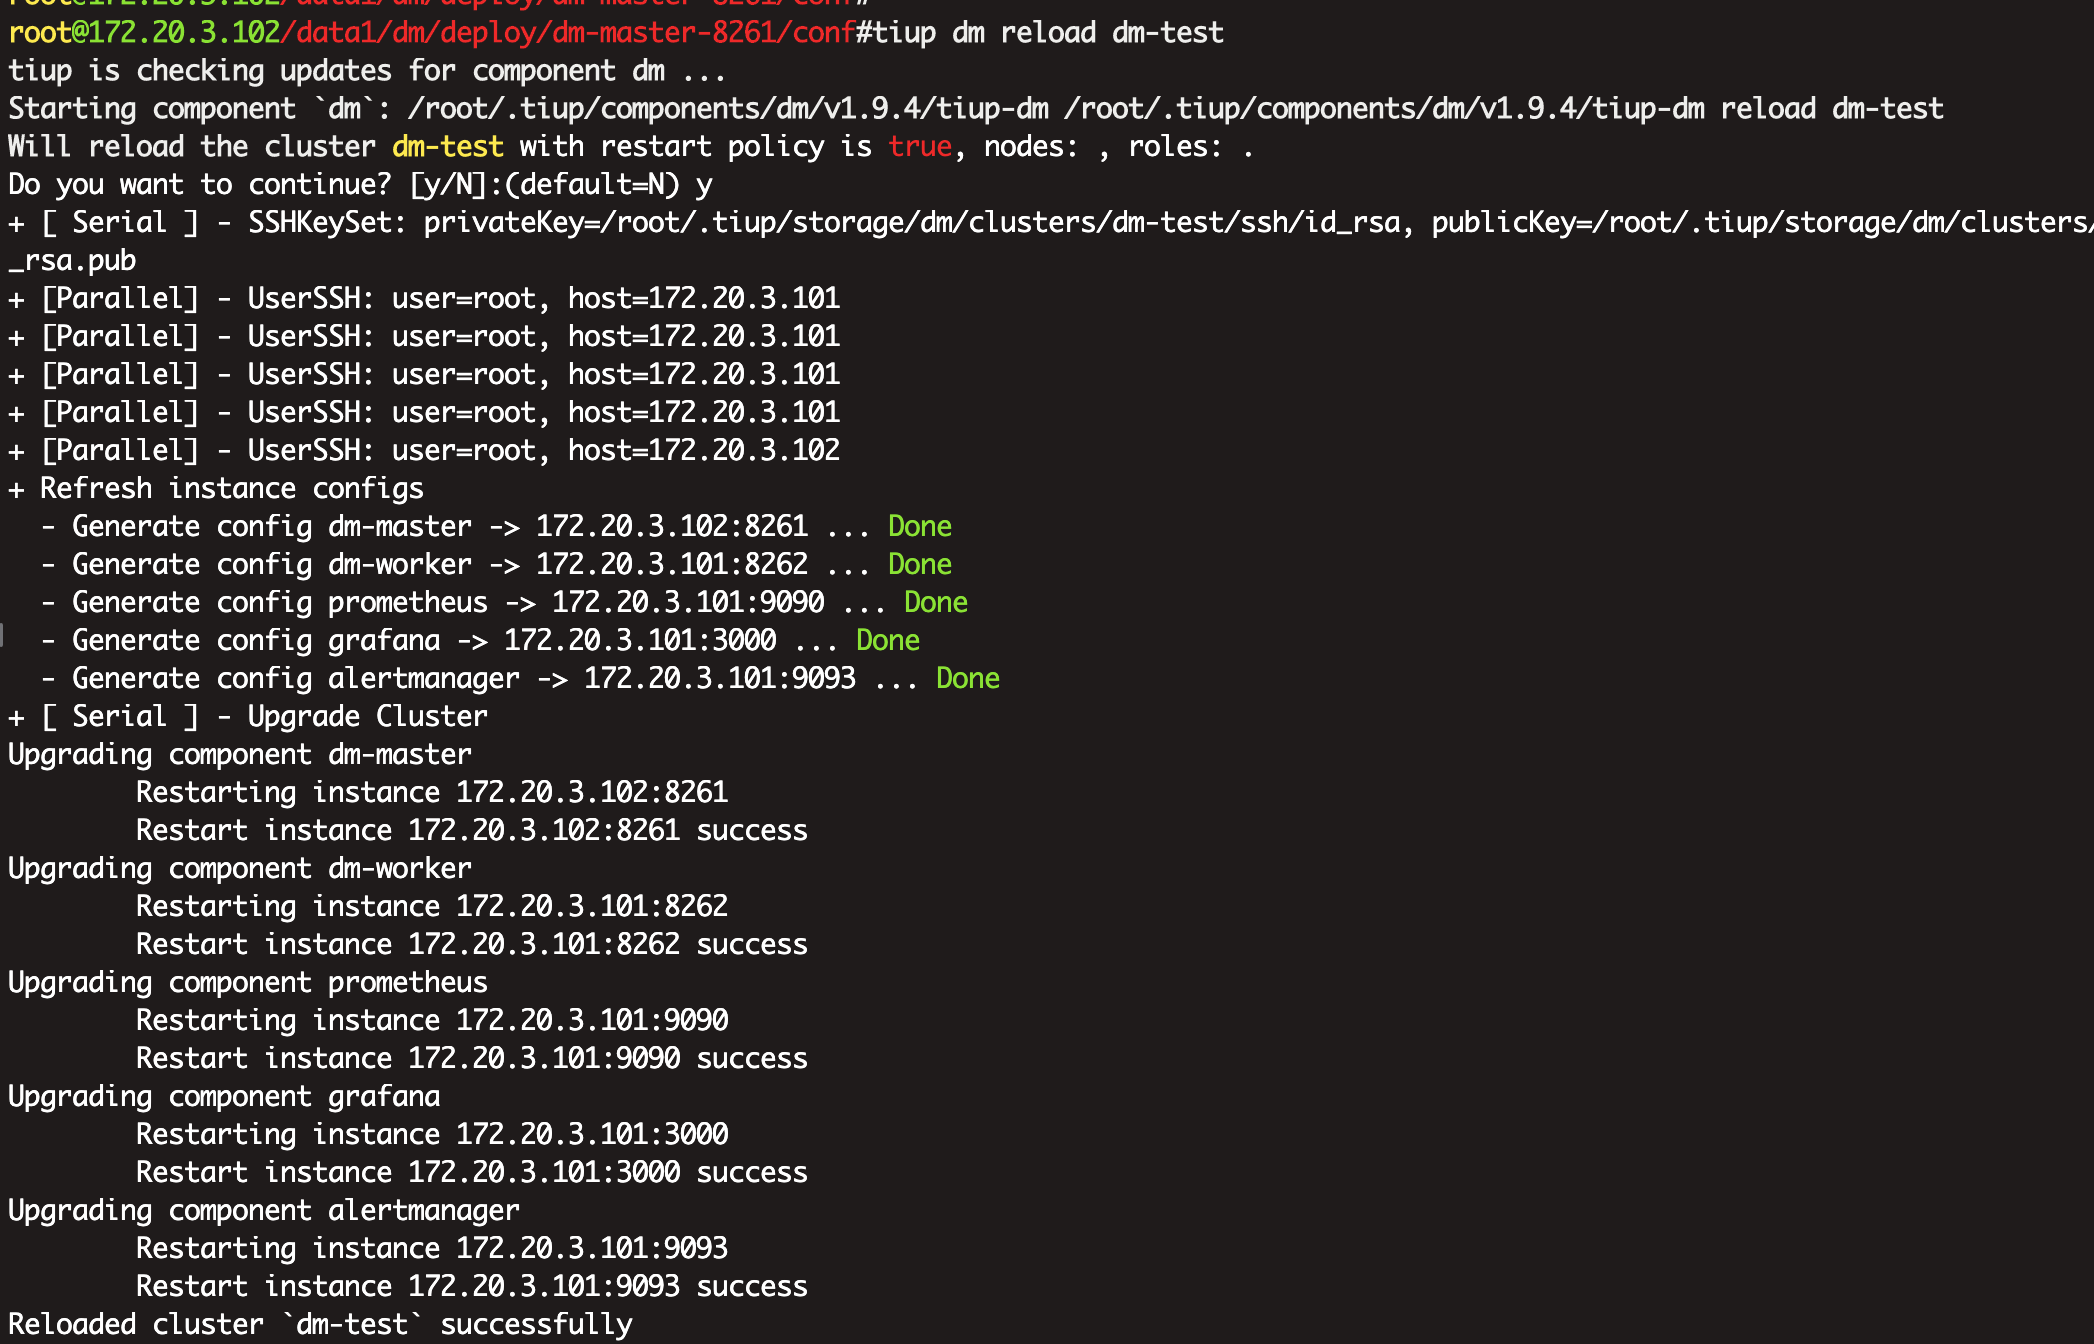Click the green Done after dm-master config
The image size is (2094, 1344).
[919, 527]
